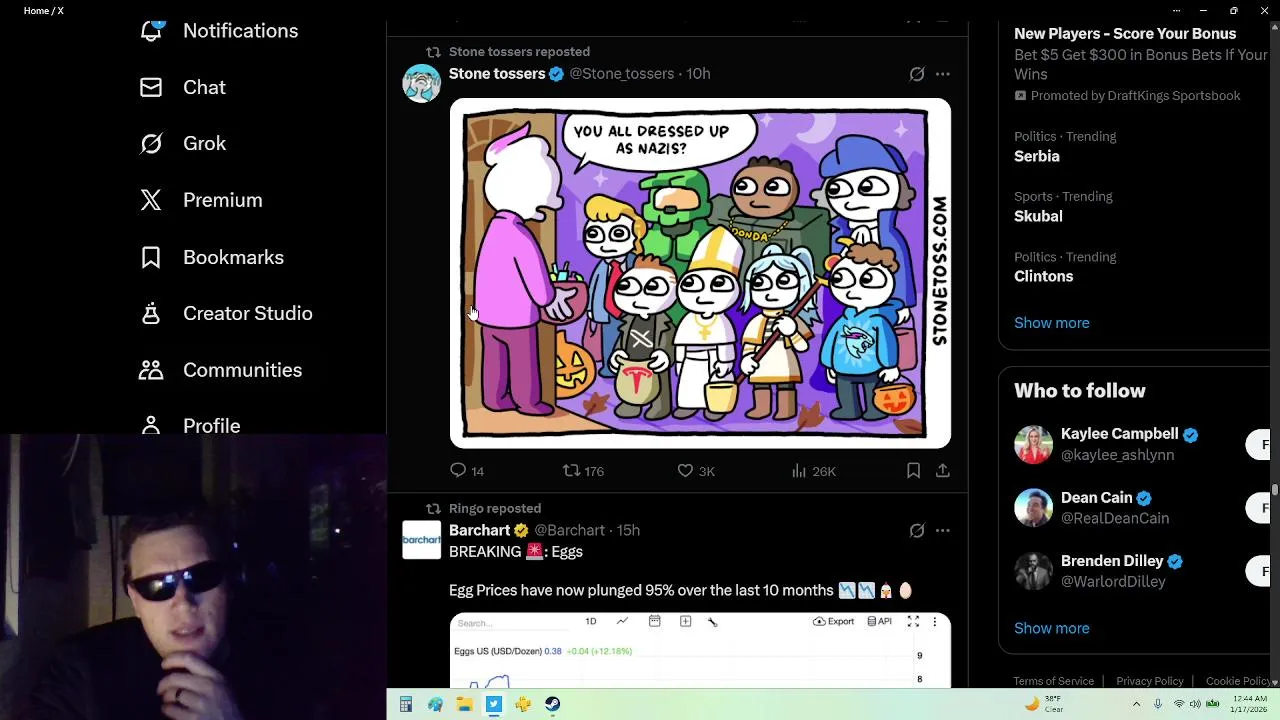Open Privacy Policy link
The height and width of the screenshot is (720, 1280).
[1150, 682]
